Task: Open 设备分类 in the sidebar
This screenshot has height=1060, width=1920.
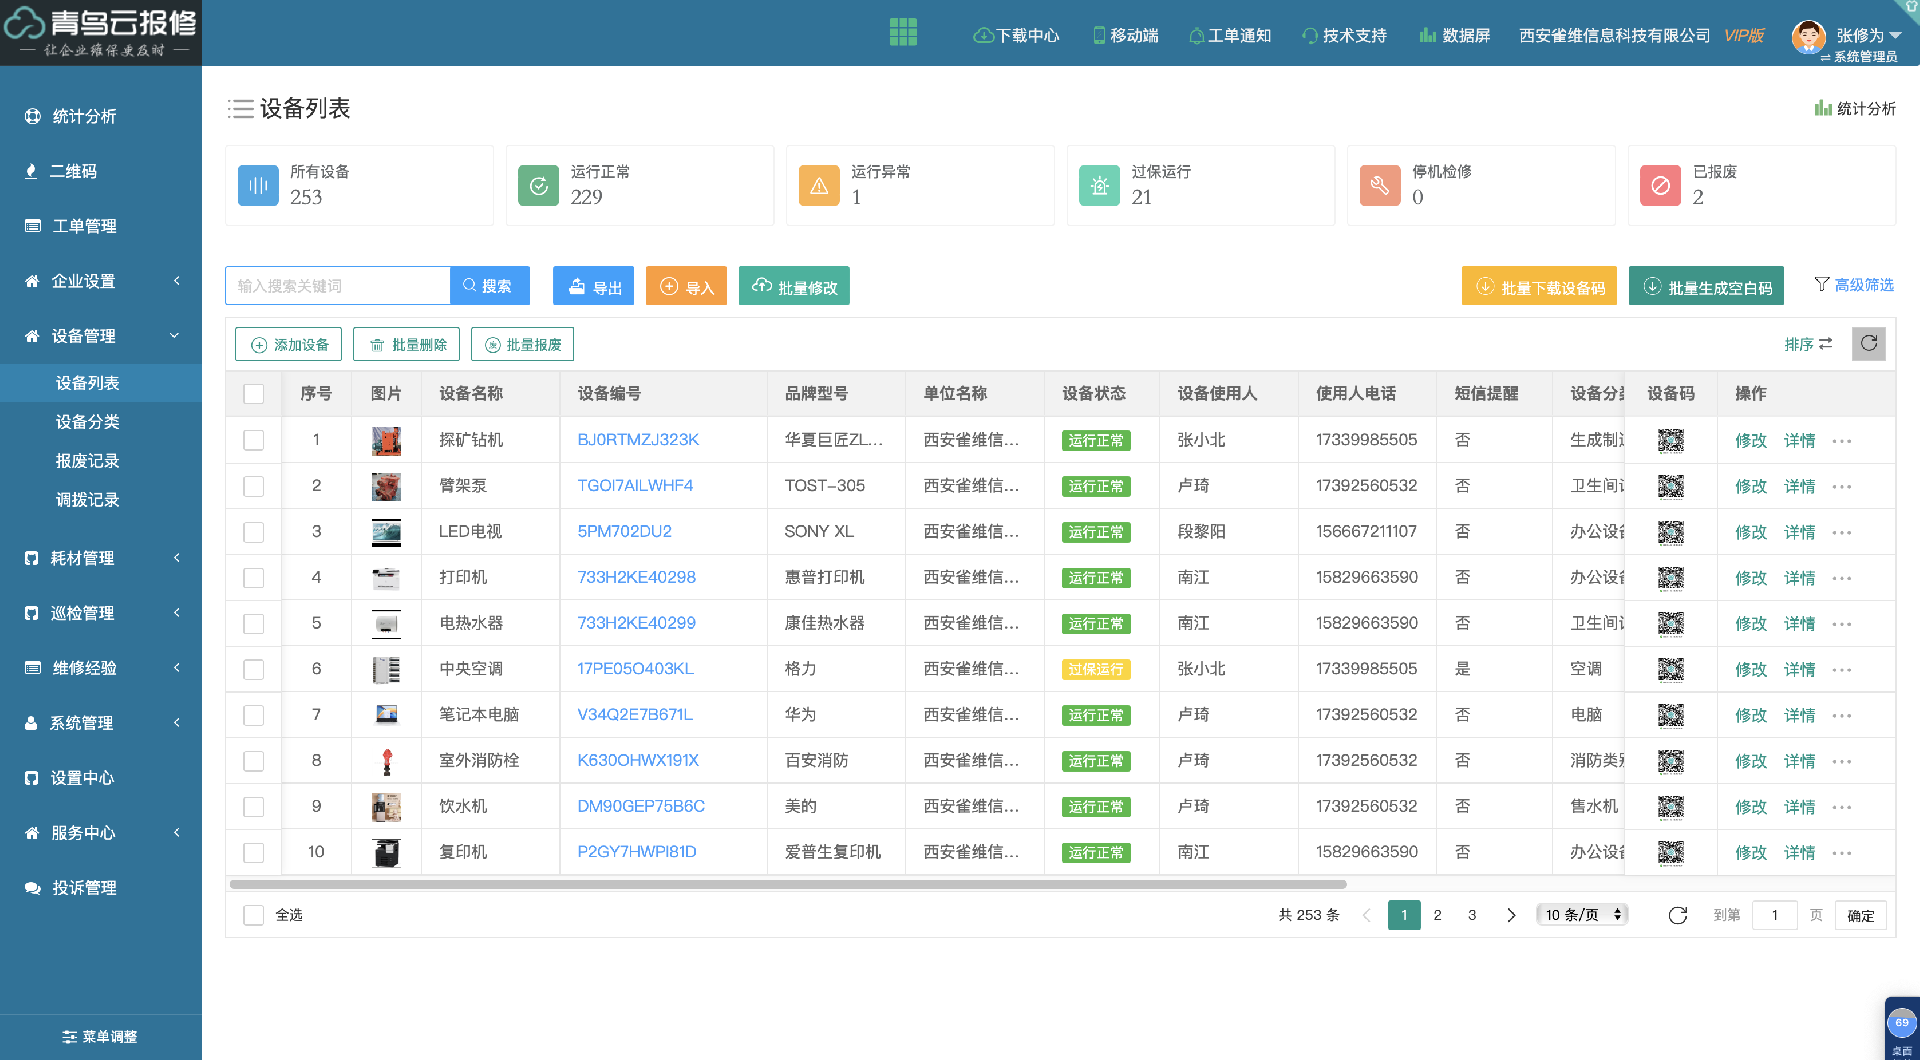Action: coord(88,422)
